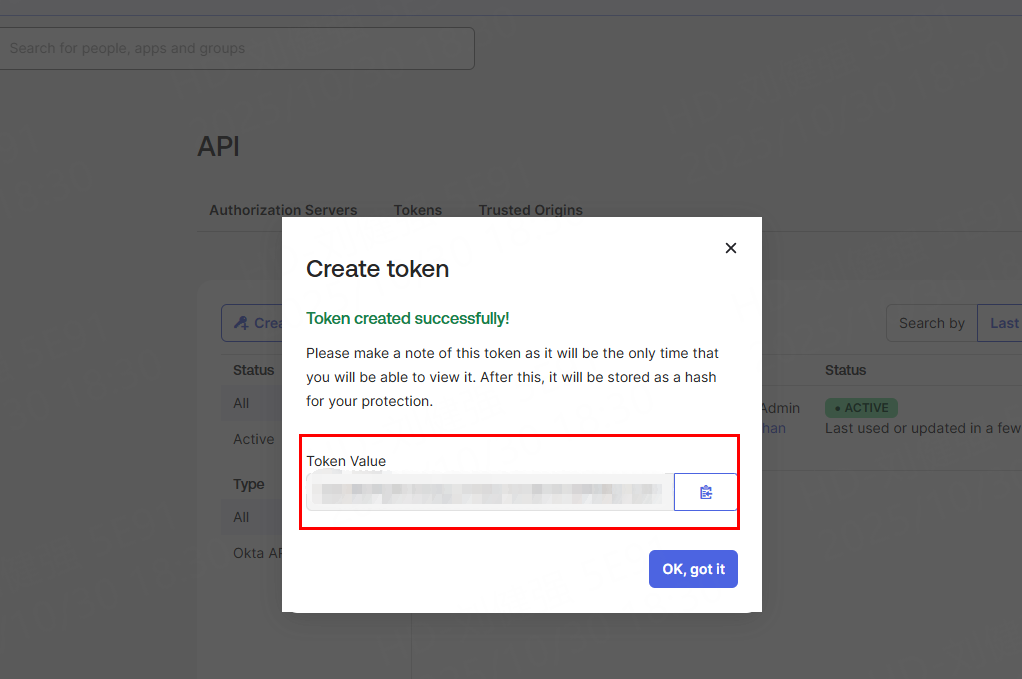Image resolution: width=1022 pixels, height=679 pixels.
Task: Filter by All under Status
Action: [241, 403]
